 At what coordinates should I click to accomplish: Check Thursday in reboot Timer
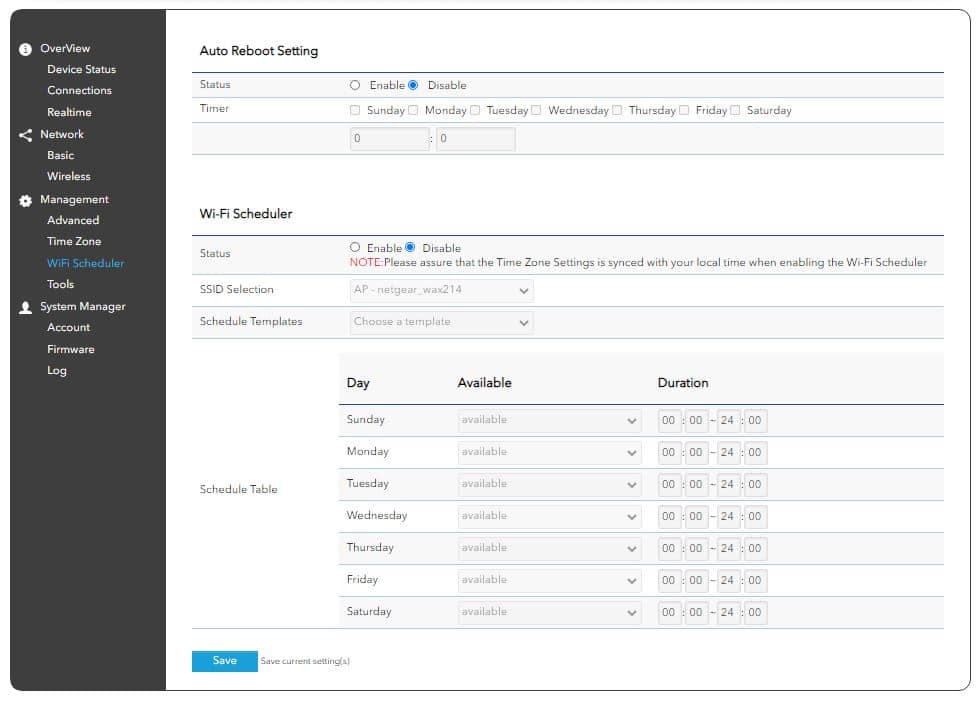point(617,110)
